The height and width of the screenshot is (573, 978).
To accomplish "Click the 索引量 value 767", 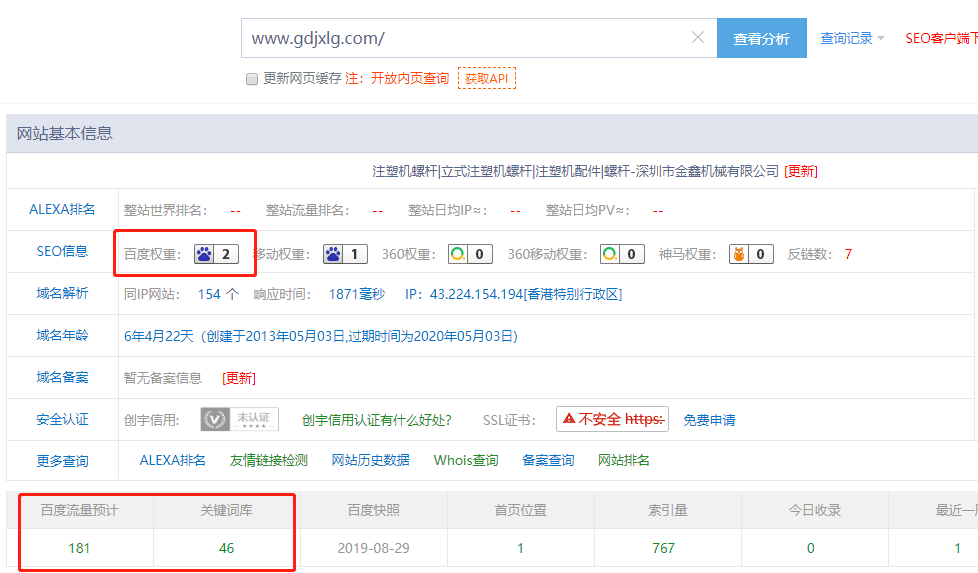I will click(x=664, y=548).
